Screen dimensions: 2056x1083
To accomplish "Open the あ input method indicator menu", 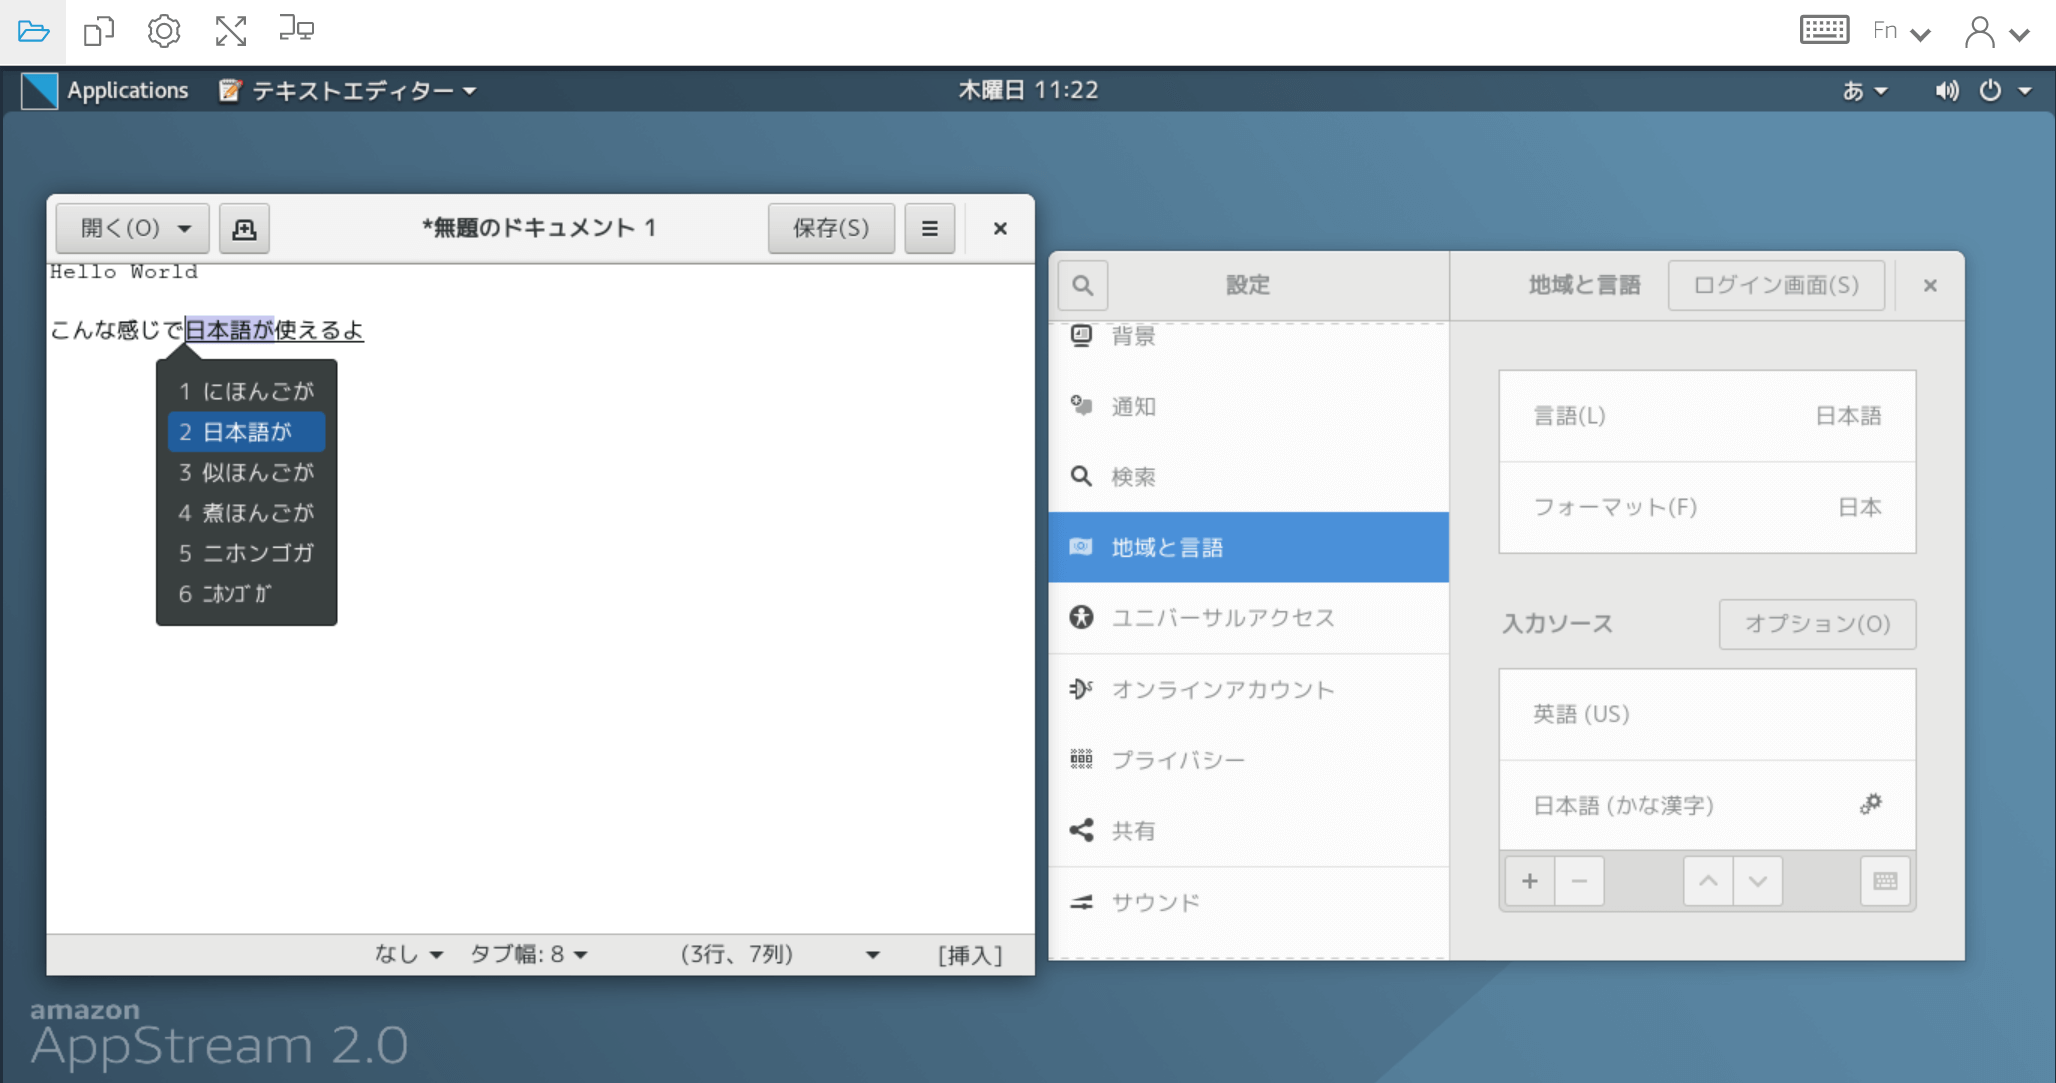I will coord(1864,90).
